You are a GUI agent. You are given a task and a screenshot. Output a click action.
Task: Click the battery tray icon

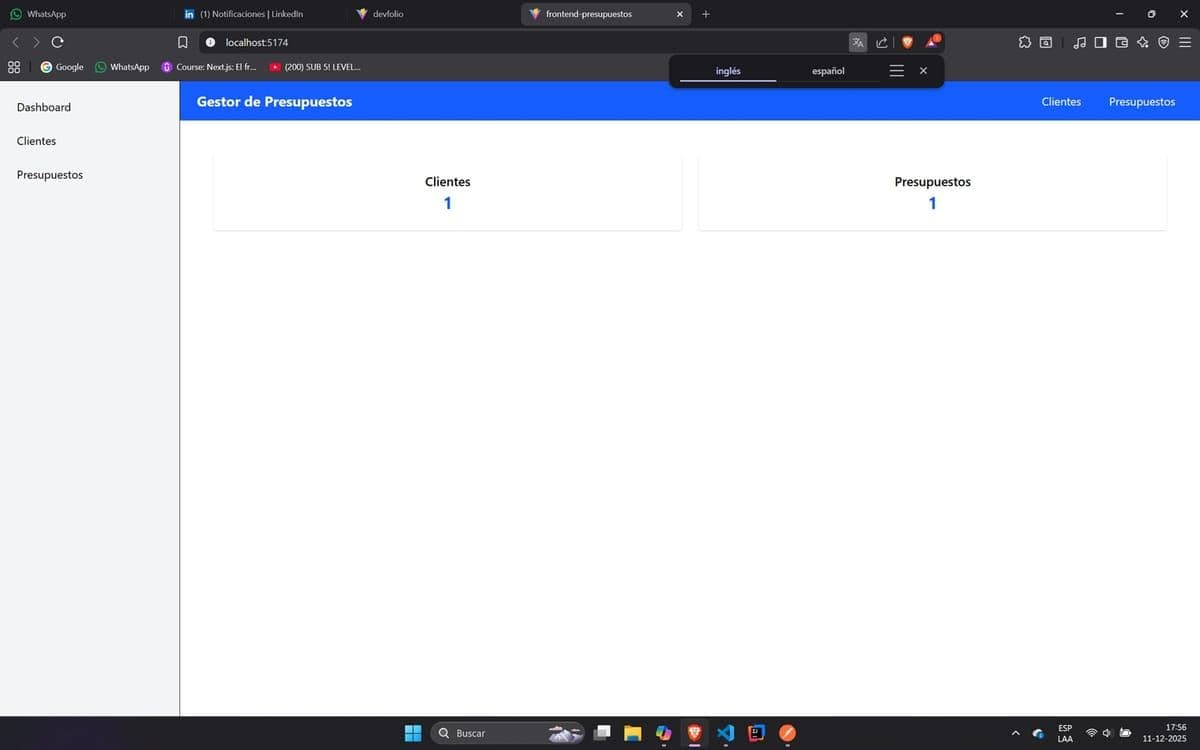coord(1126,733)
